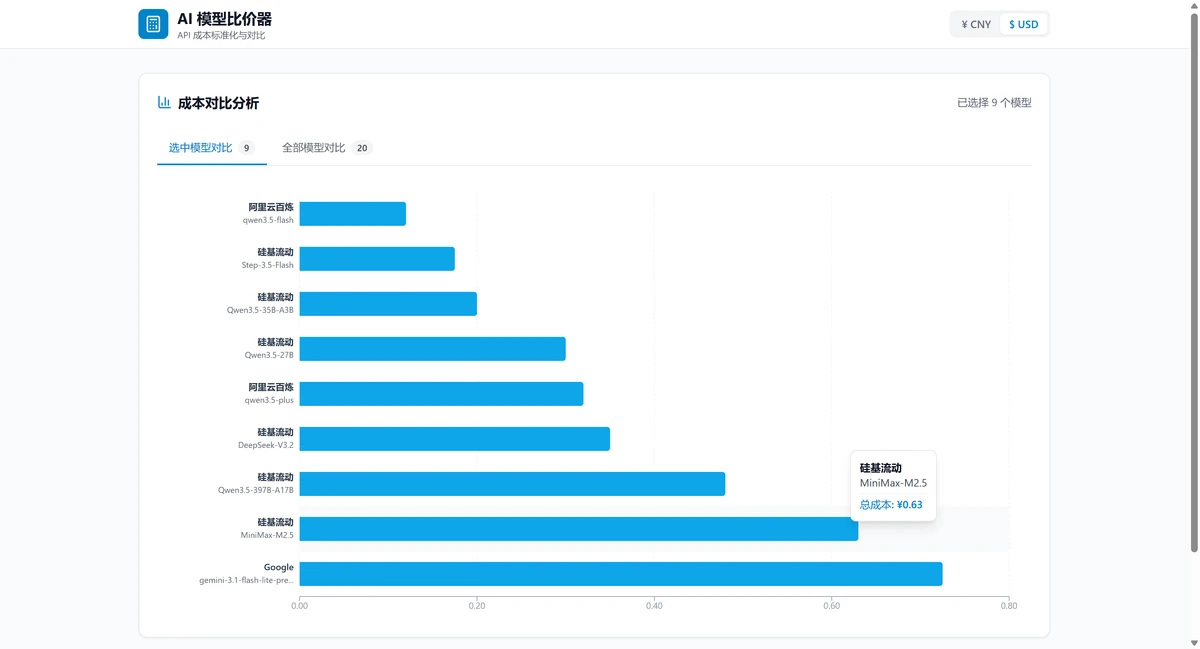
Task: Click the MiniMax-M2.5 bar
Action: (578, 529)
